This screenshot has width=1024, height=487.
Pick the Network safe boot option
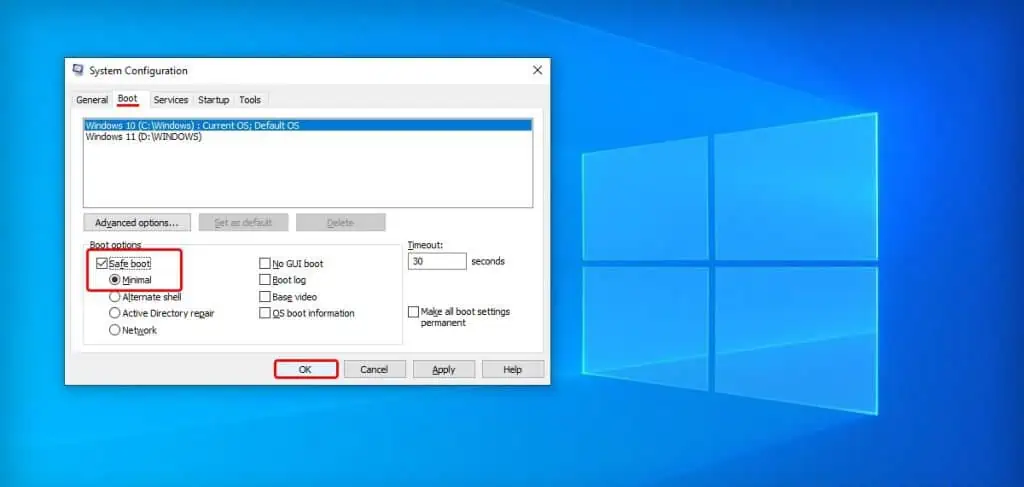pos(115,330)
